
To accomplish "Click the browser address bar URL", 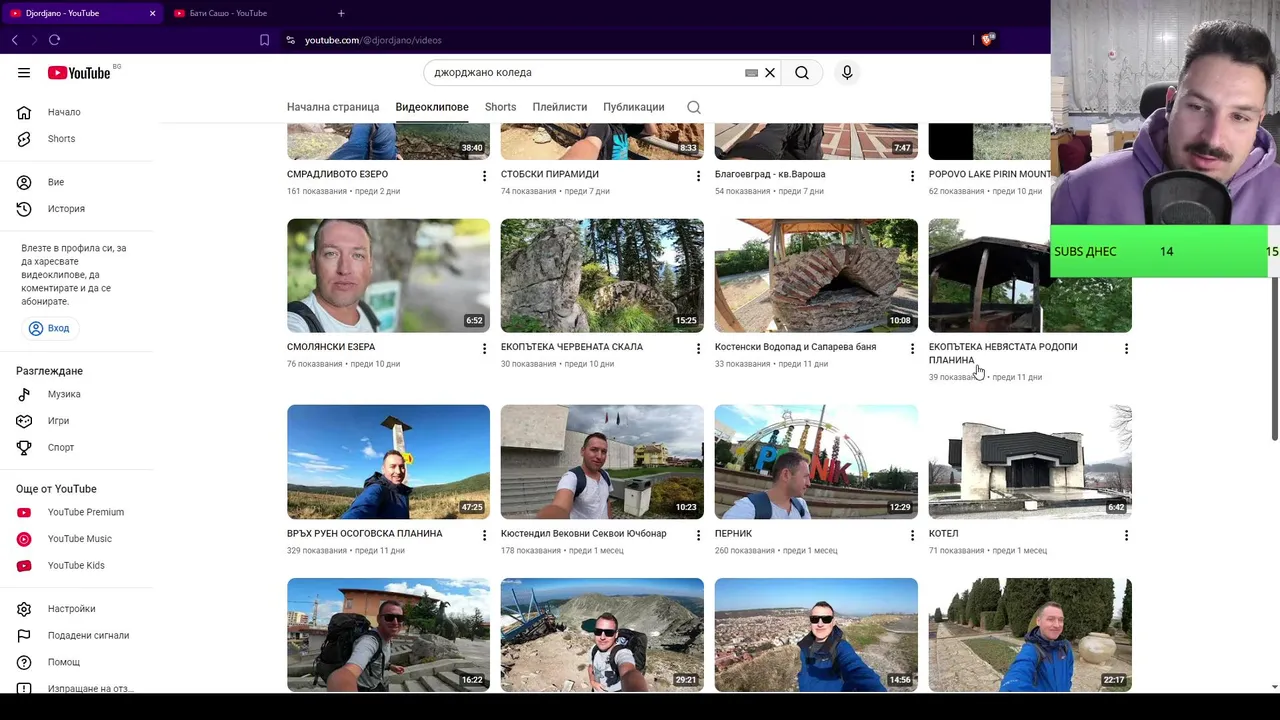I will click(x=373, y=40).
